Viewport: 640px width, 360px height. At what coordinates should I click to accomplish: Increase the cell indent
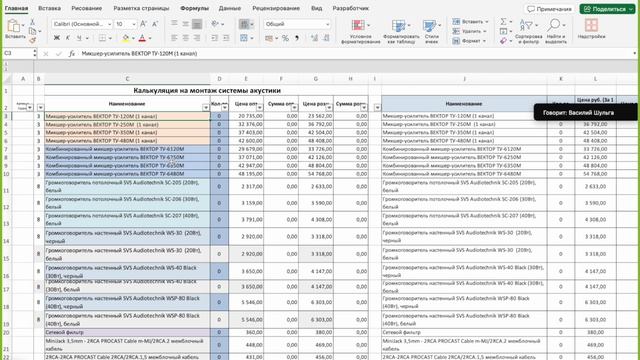point(226,38)
